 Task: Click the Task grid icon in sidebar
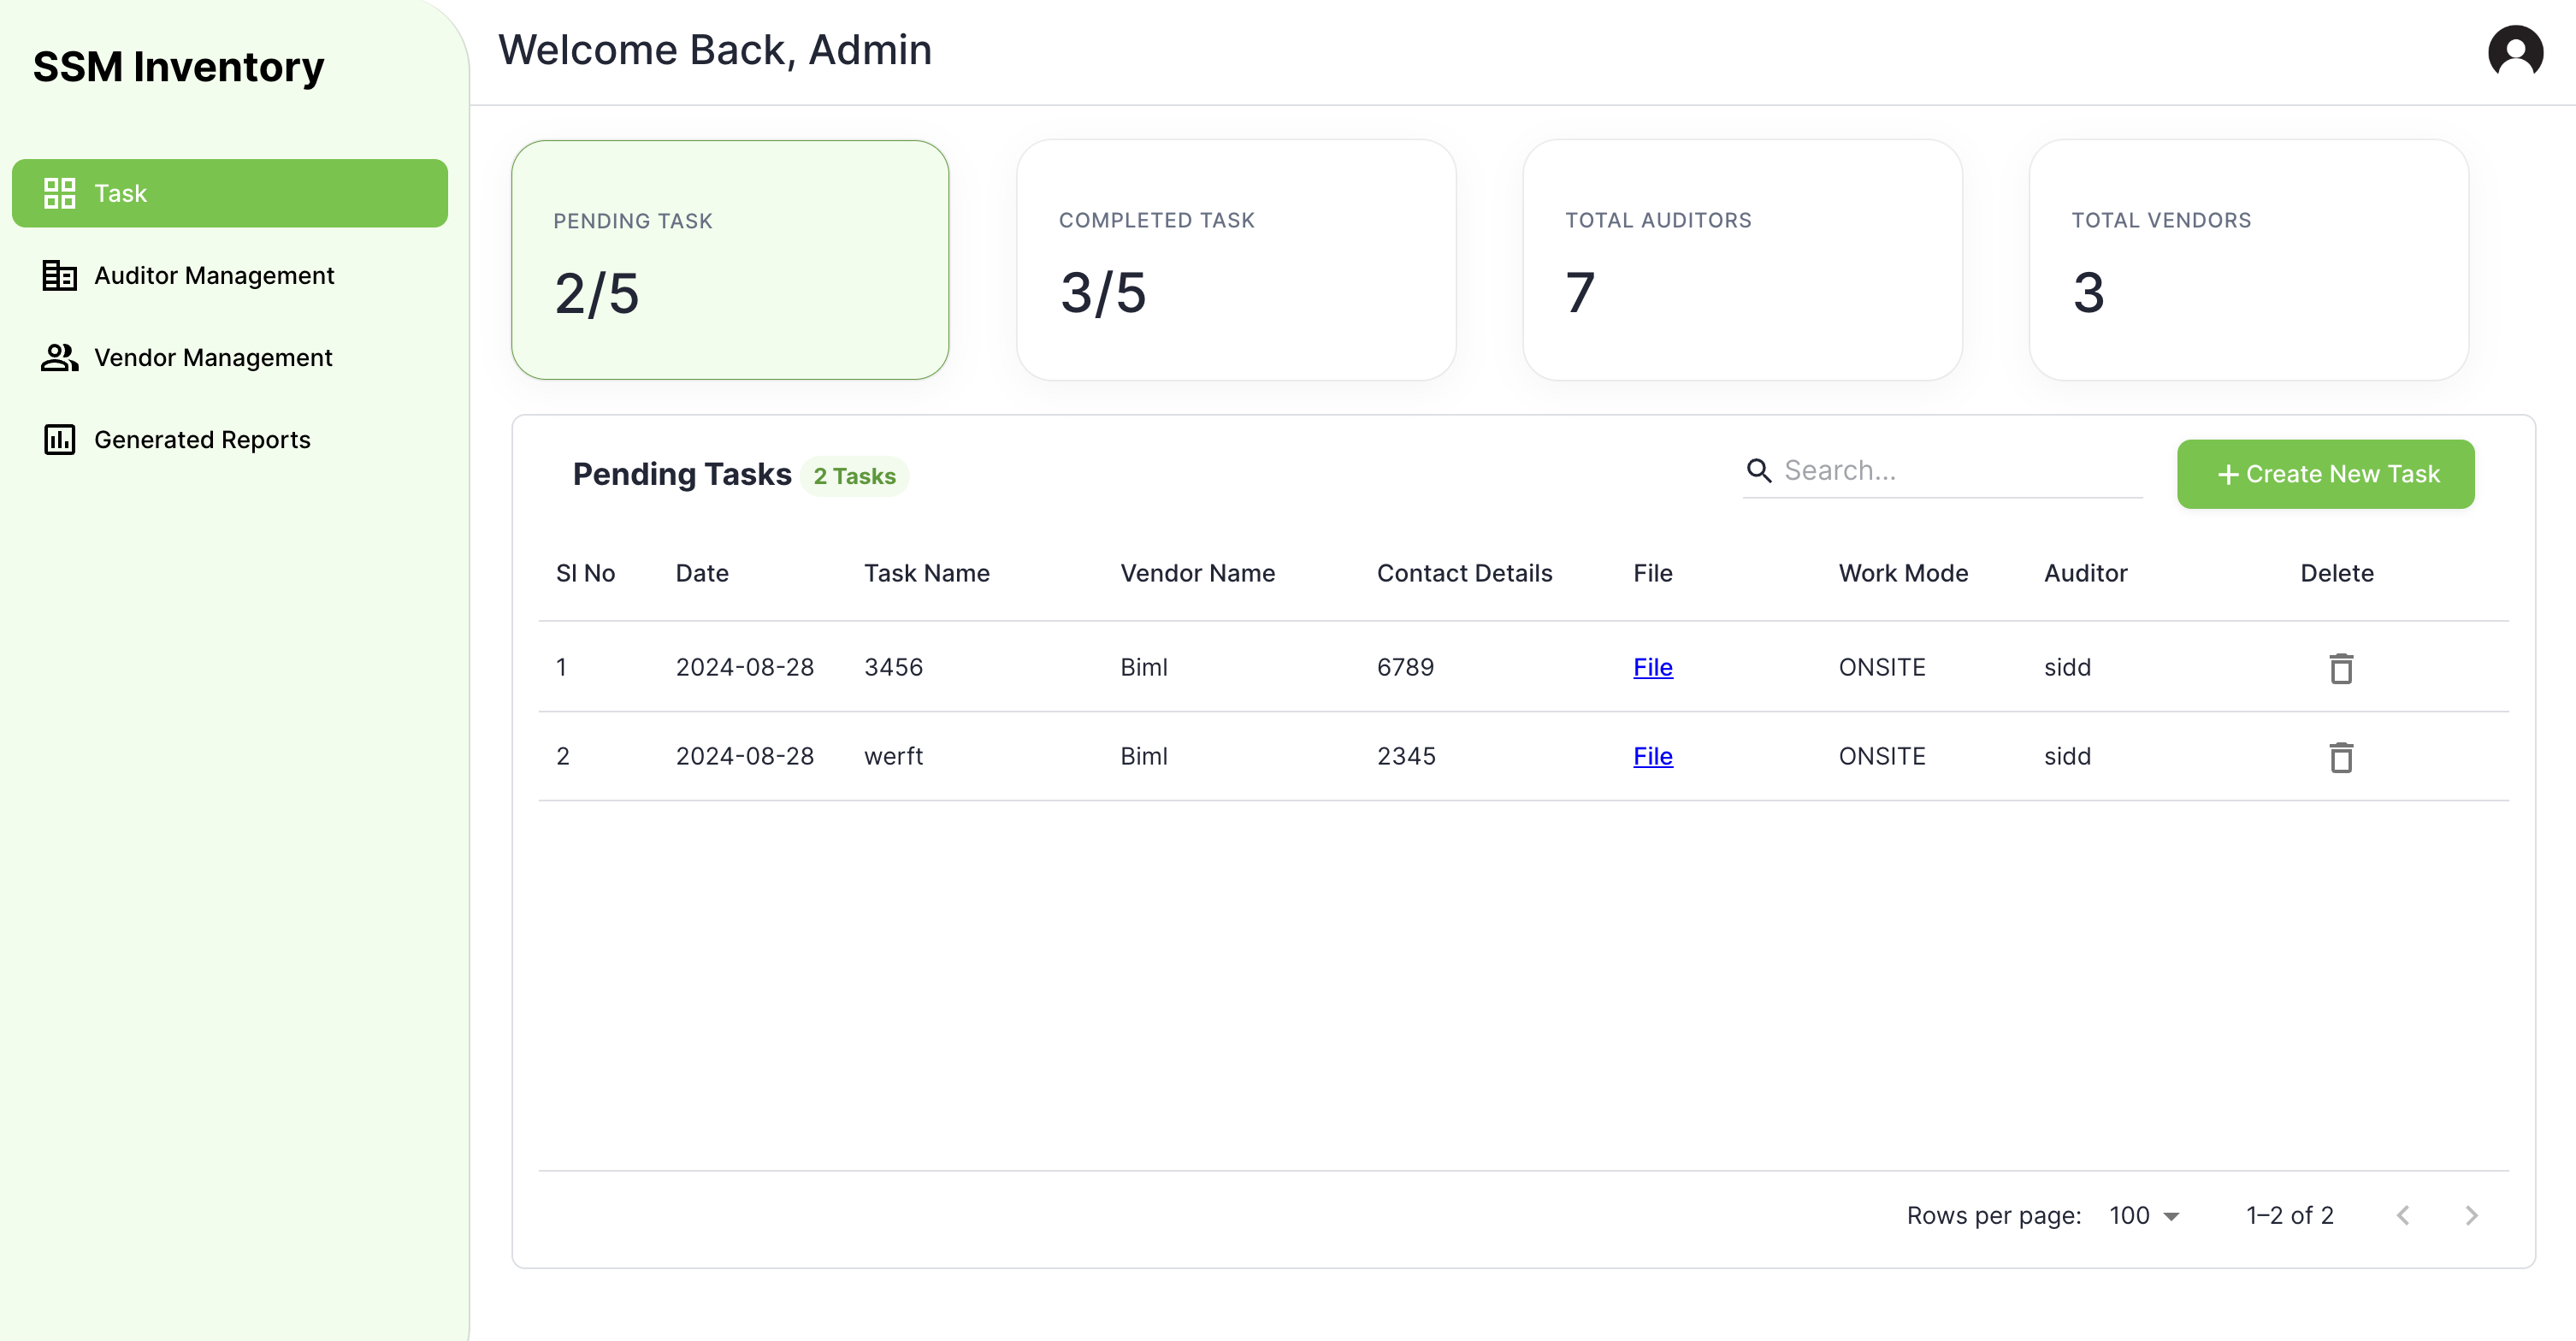59,193
